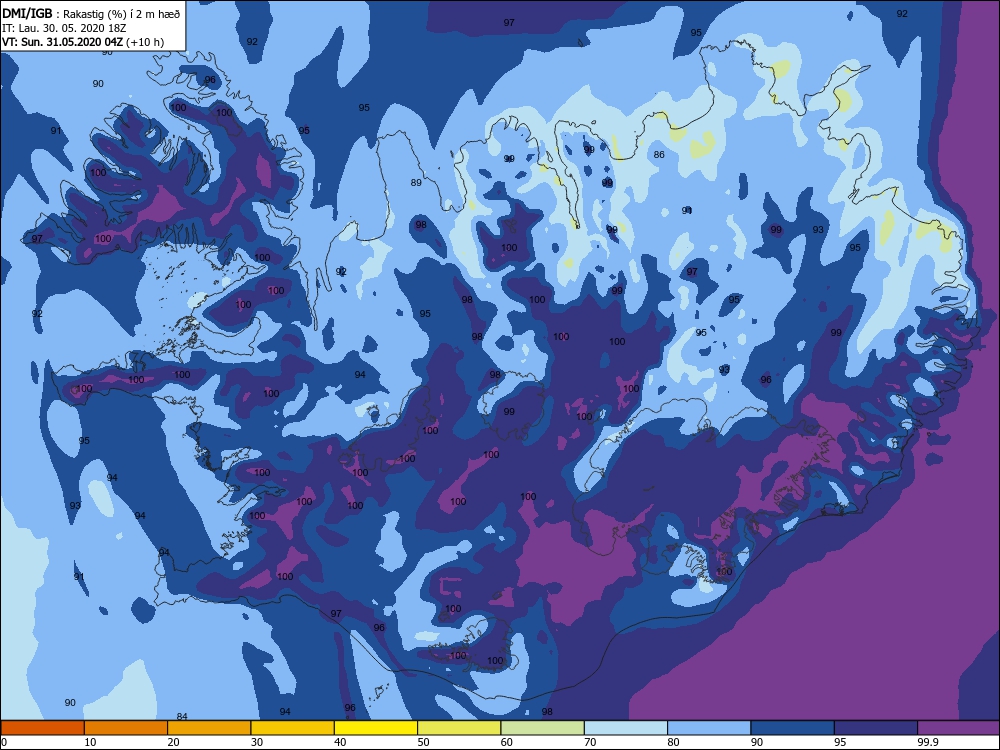The image size is (1000, 750).
Task: Click the '20' legend scale label
Action: pos(173,742)
